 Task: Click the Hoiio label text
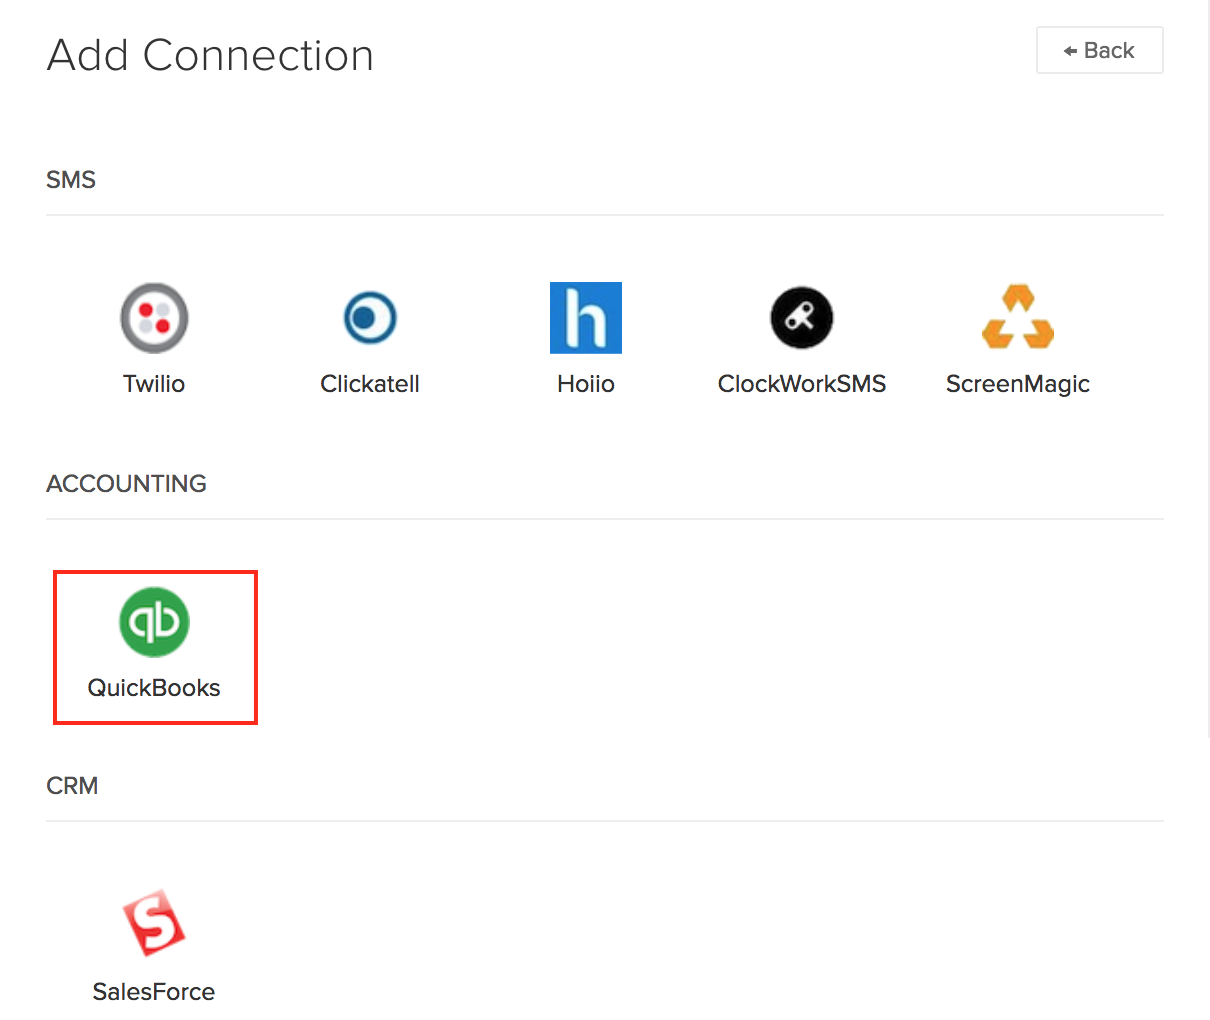[585, 383]
